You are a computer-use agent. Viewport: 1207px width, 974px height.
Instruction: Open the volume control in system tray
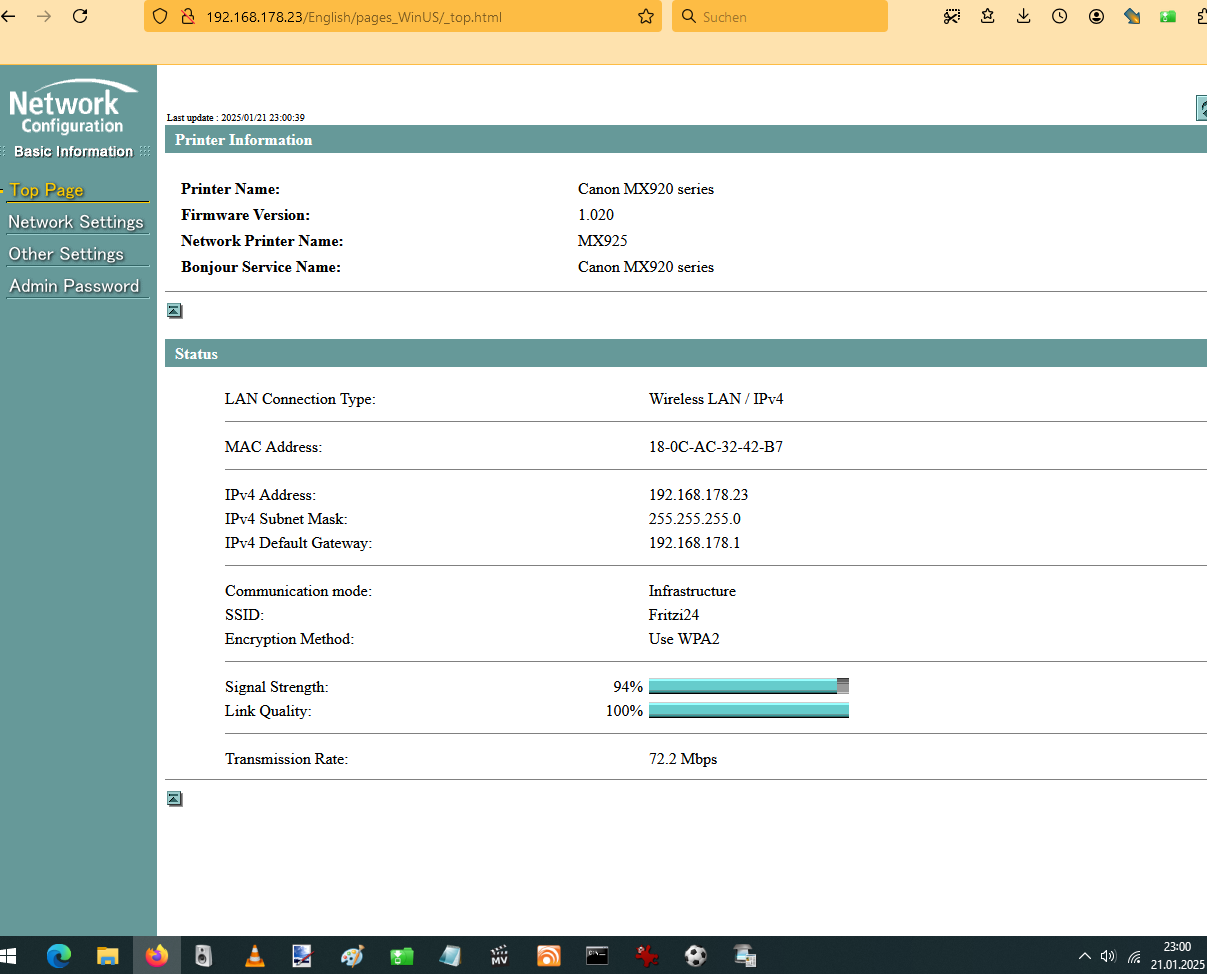[1108, 956]
